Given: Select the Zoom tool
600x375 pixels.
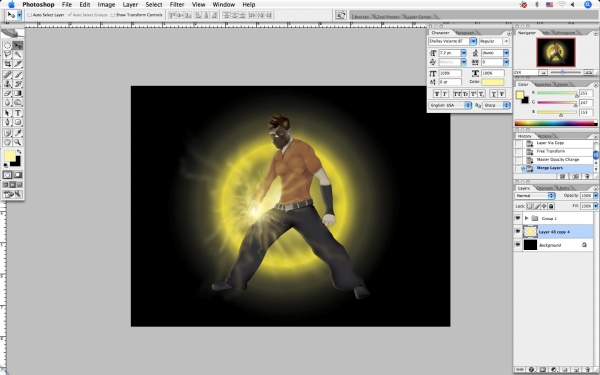Looking at the screenshot, I should (x=18, y=142).
